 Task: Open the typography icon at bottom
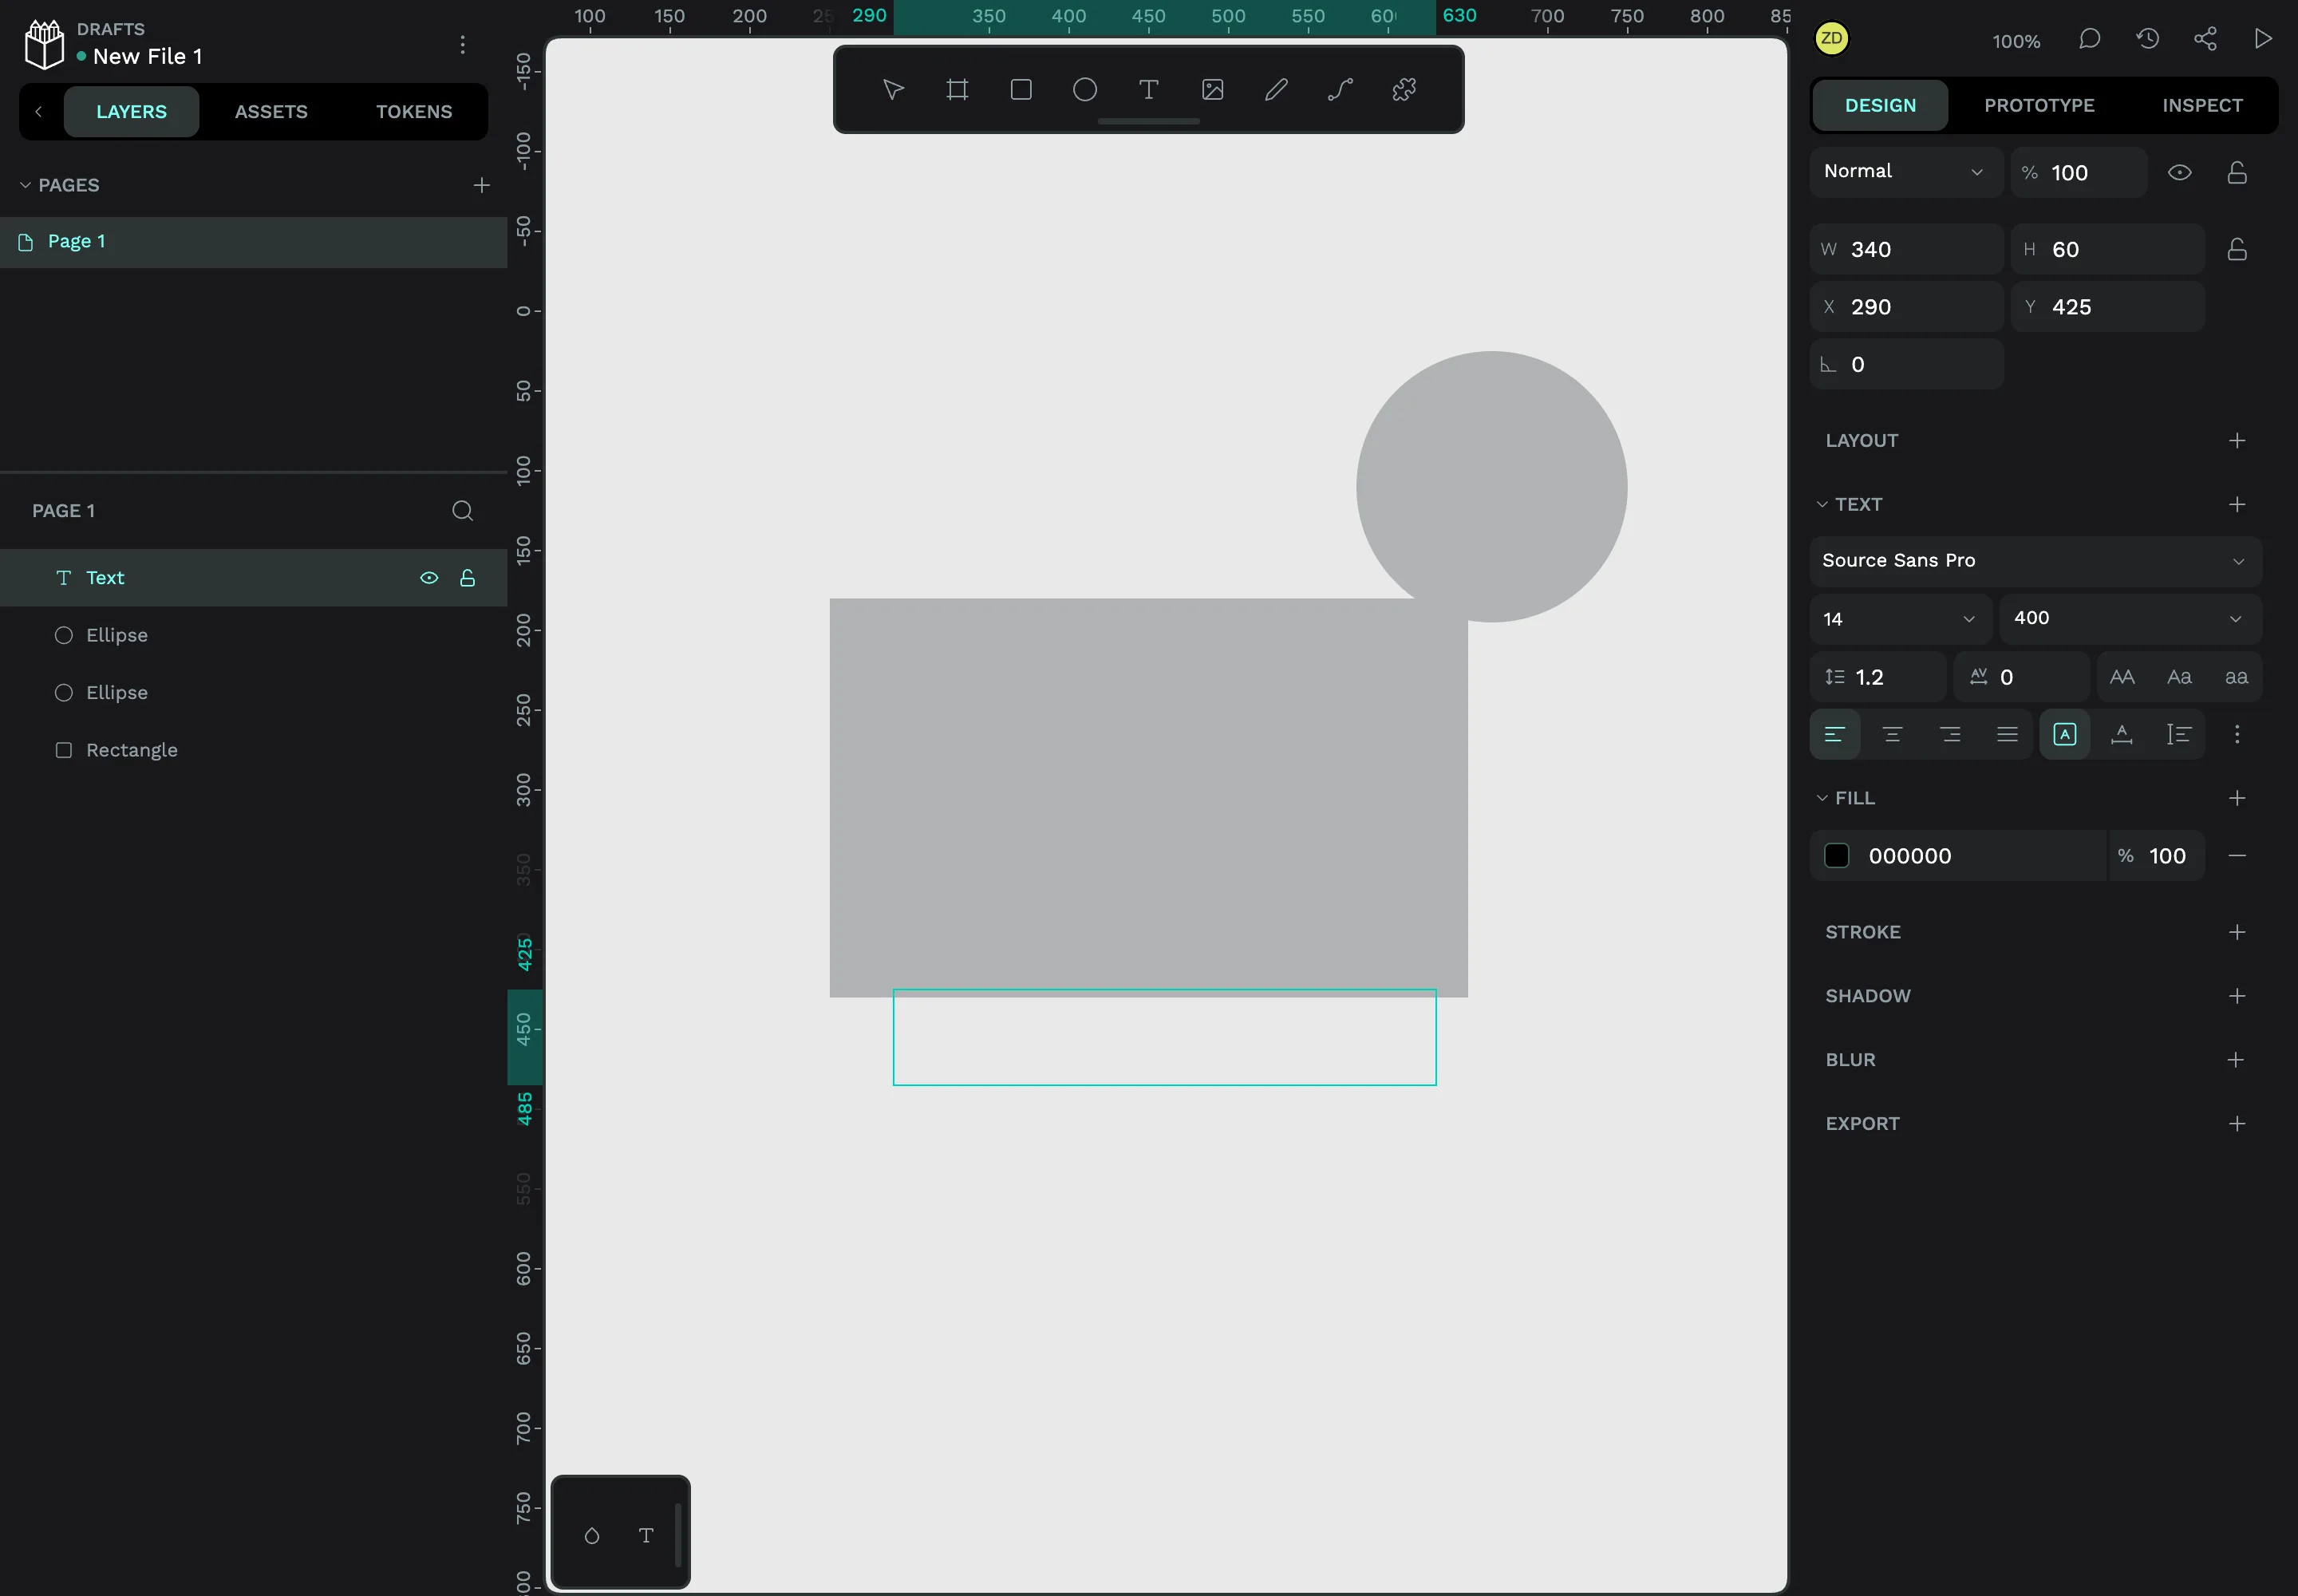click(x=646, y=1535)
